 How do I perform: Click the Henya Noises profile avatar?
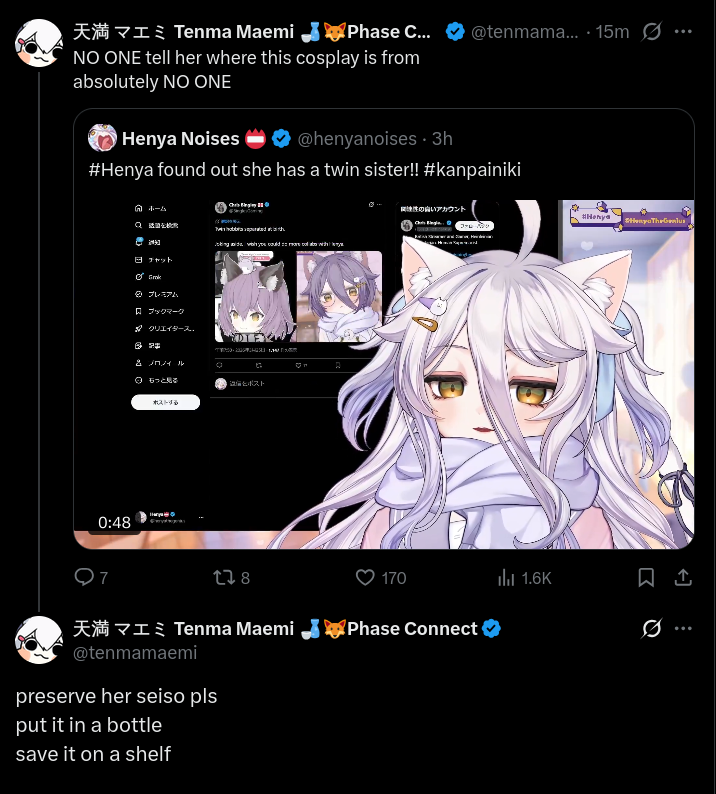(102, 138)
